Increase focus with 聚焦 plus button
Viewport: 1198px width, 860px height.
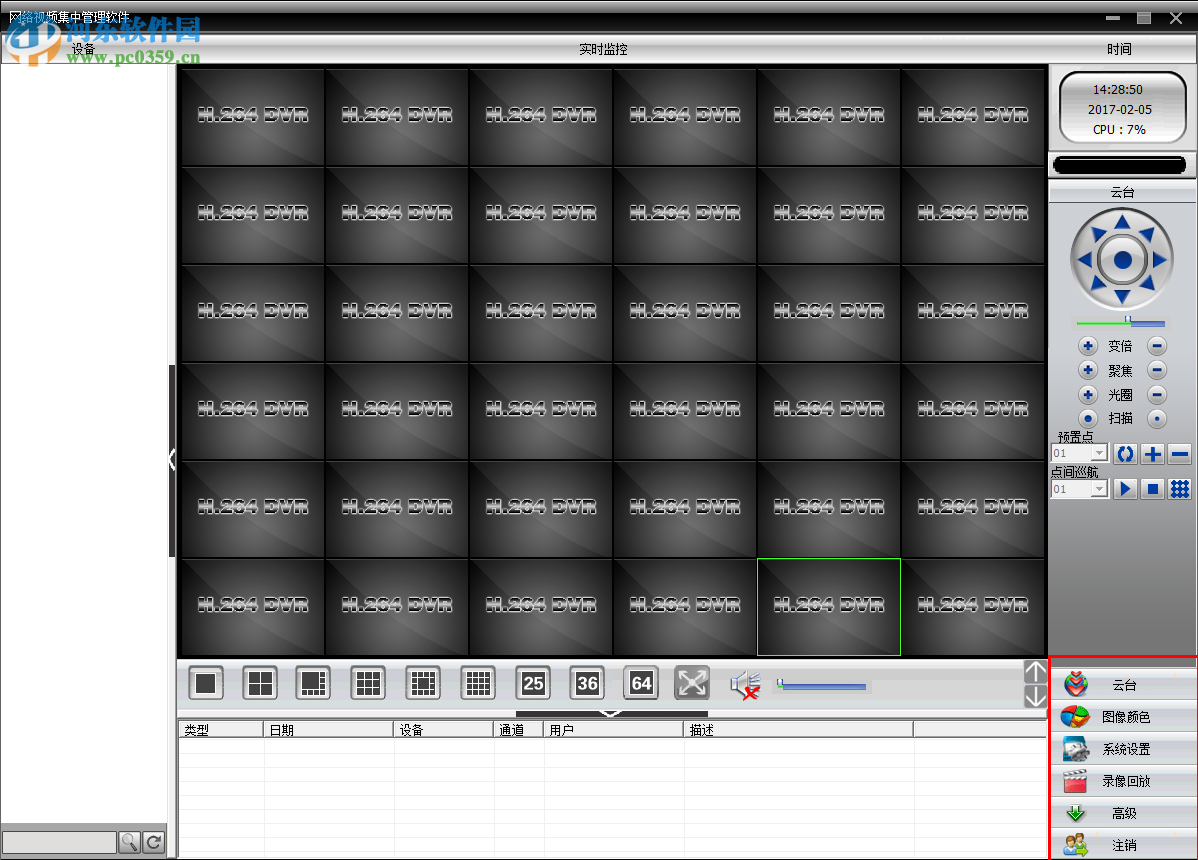coord(1088,370)
